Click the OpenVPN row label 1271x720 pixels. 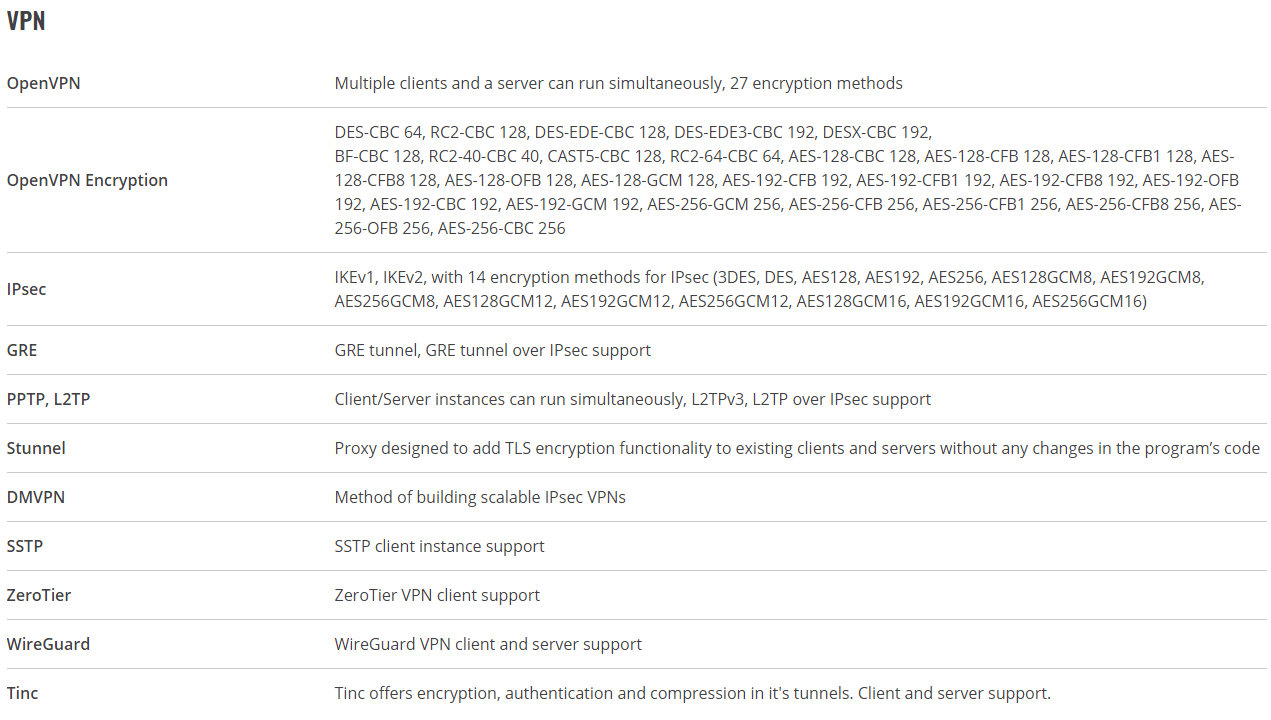pos(43,83)
